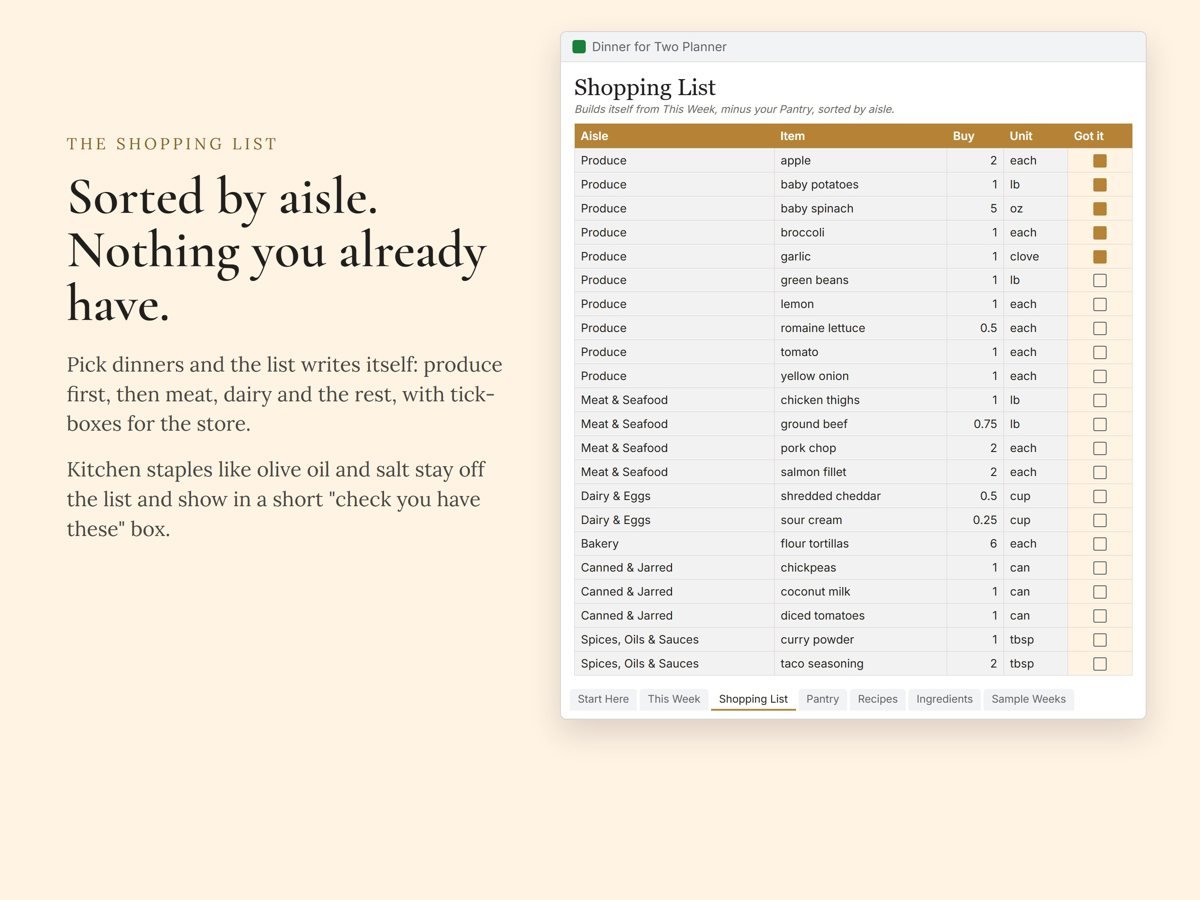Select the coconut milk cell
Image resolution: width=1200 pixels, height=900 pixels.
coord(860,592)
